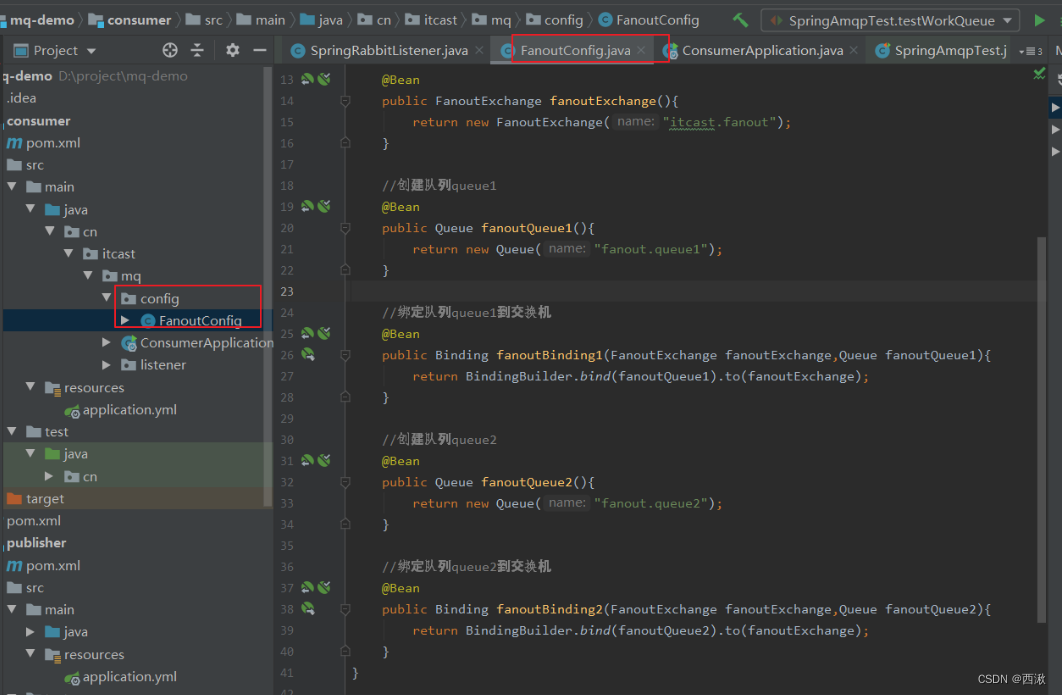The width and height of the screenshot is (1062, 695).
Task: Click the vertical scrollbar of the editor
Action: (1041, 429)
